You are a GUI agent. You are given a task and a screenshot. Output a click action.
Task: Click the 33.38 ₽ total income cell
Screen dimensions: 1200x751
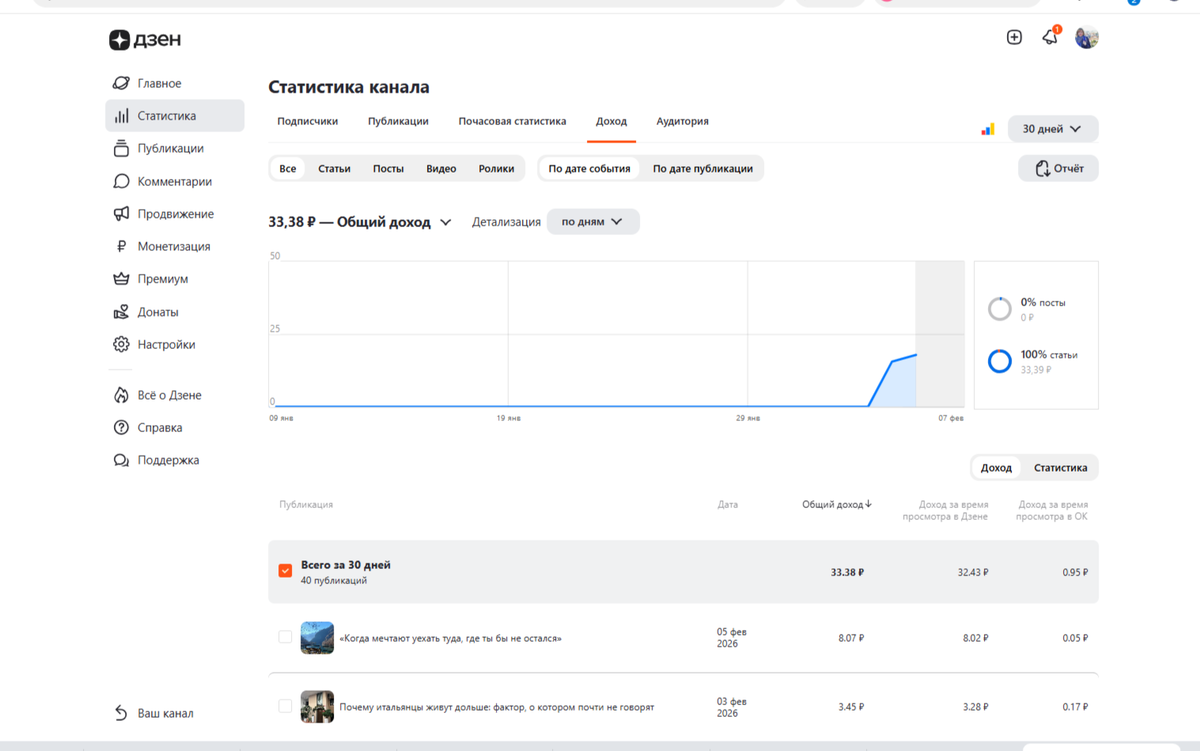click(847, 572)
